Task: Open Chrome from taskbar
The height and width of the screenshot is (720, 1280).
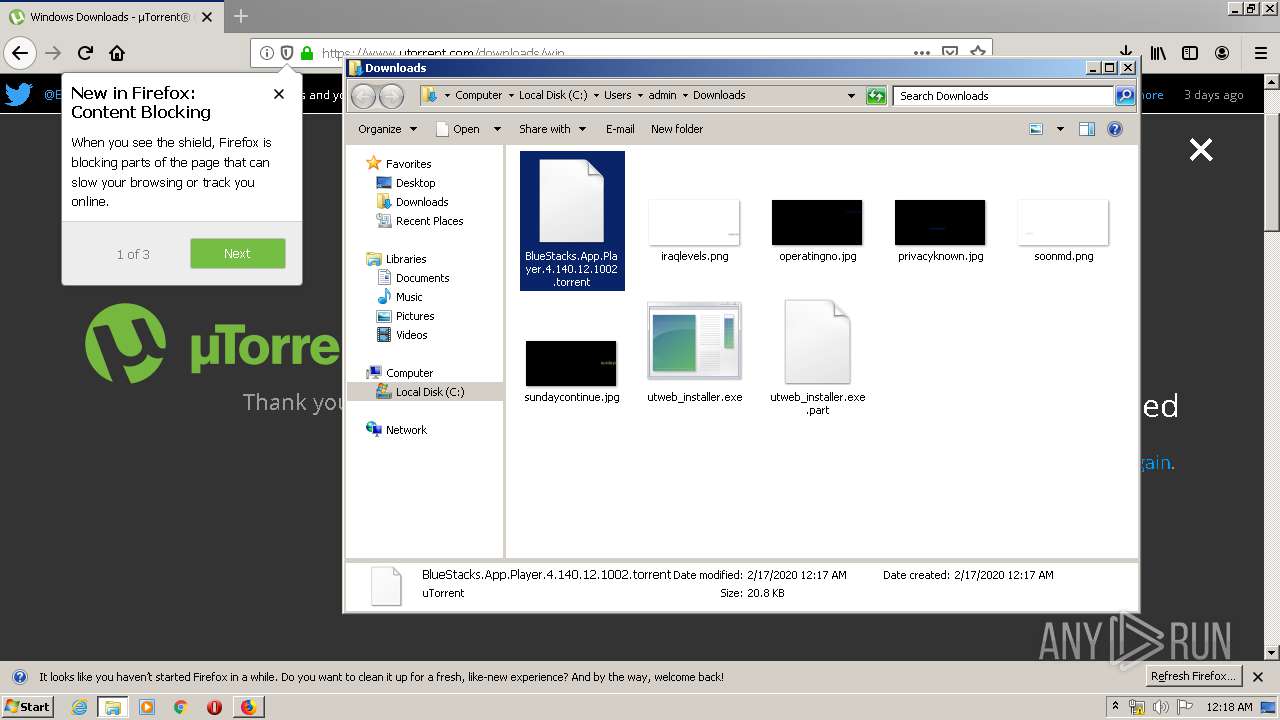Action: pos(180,707)
